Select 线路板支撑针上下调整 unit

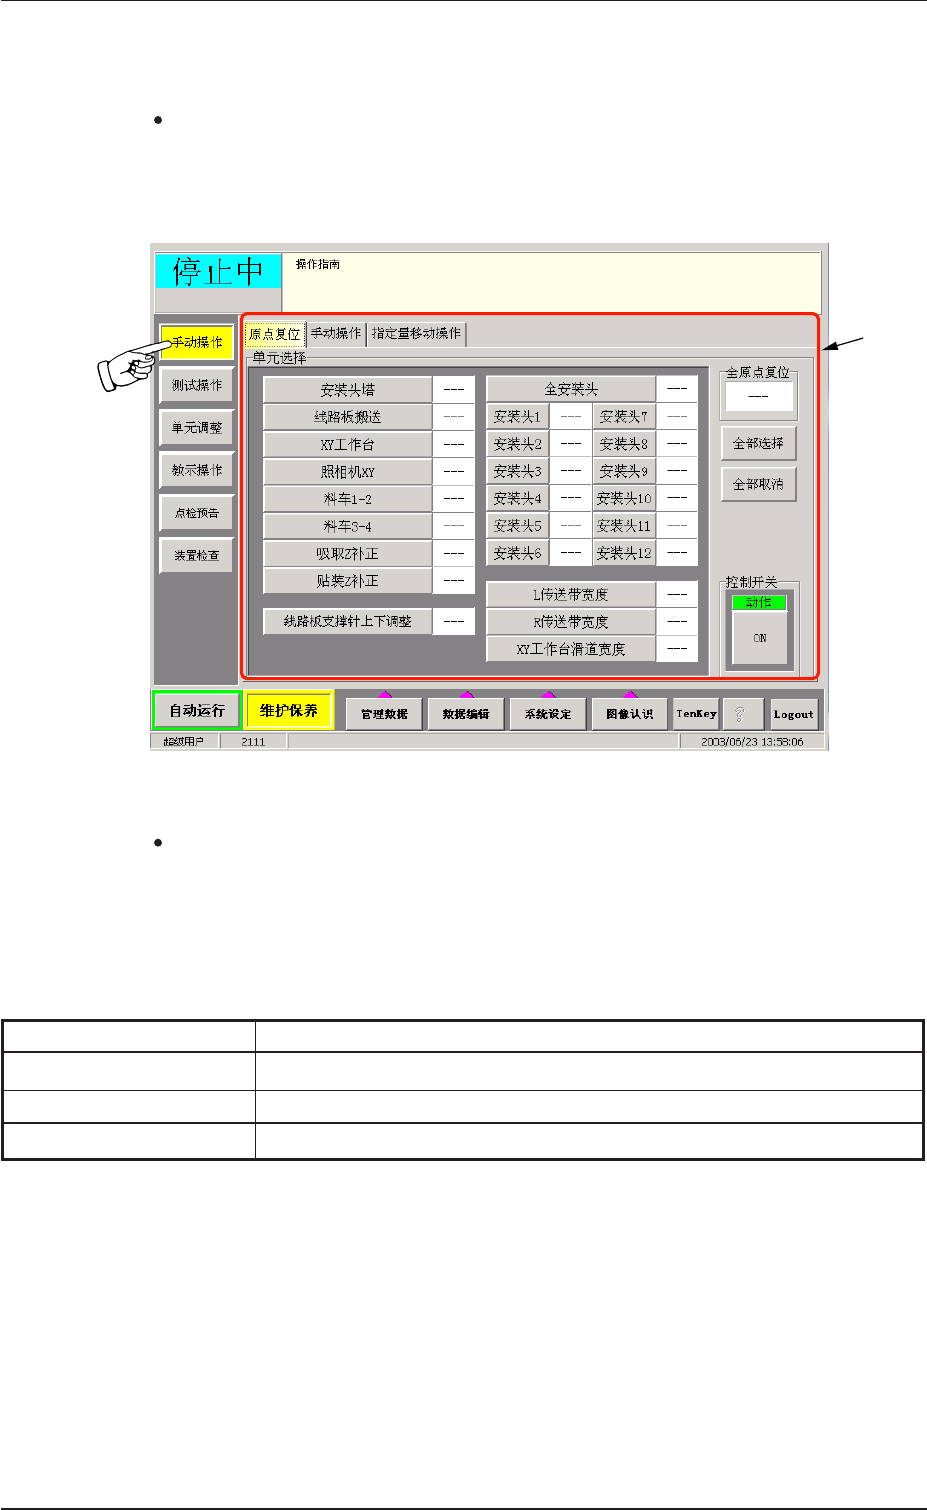pos(348,621)
